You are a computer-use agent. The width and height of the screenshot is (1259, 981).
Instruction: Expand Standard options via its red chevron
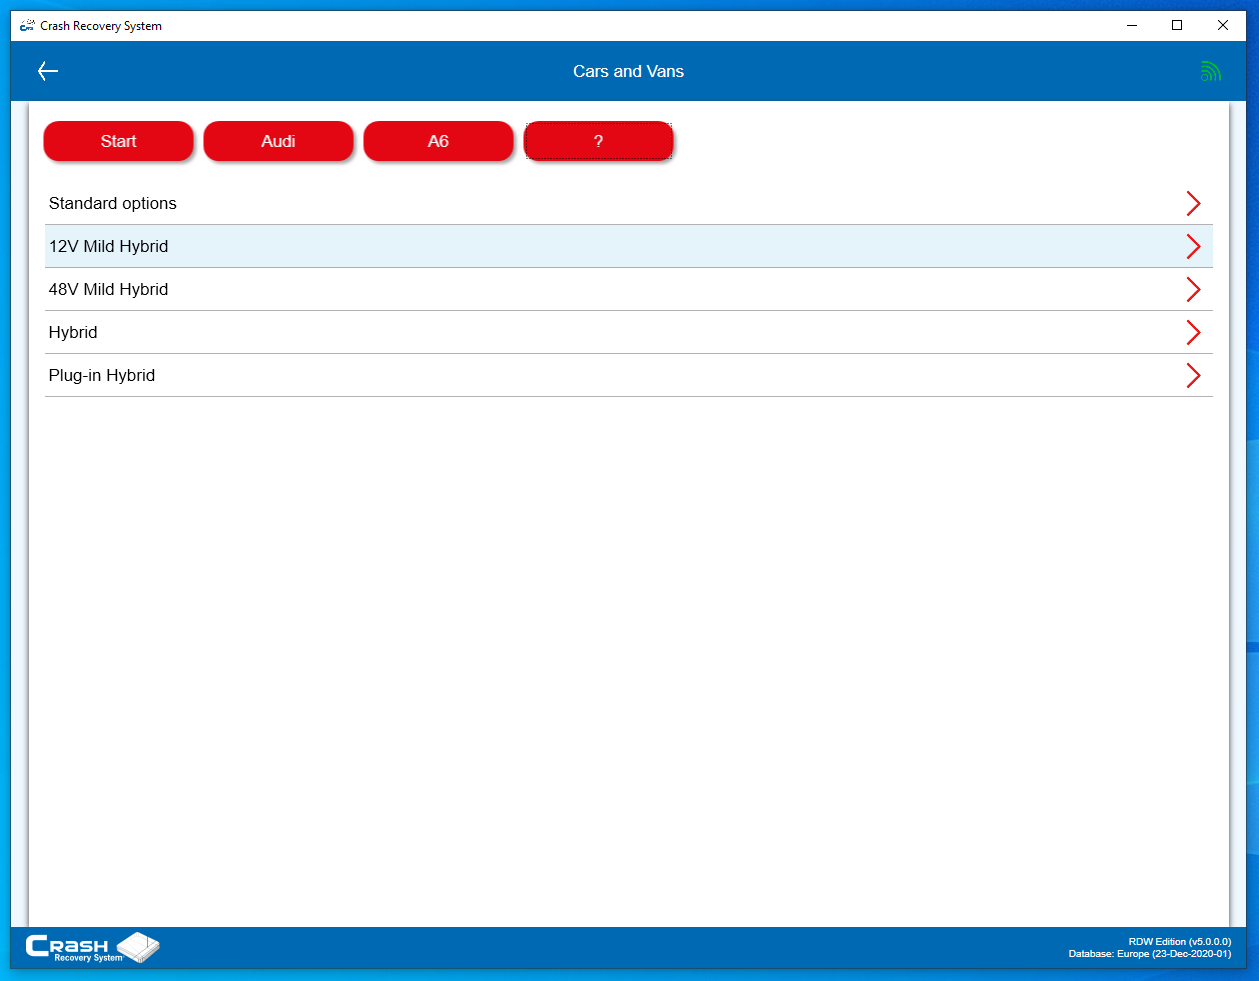[x=1193, y=203]
